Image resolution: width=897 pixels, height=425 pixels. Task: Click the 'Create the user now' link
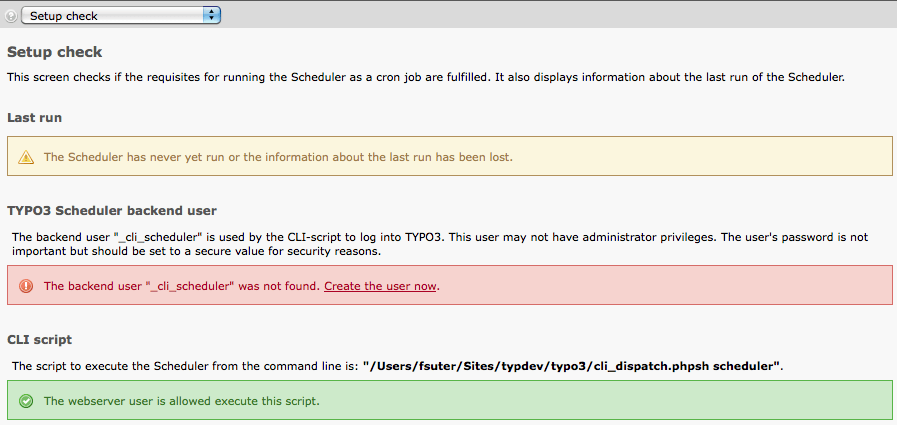(x=380, y=286)
